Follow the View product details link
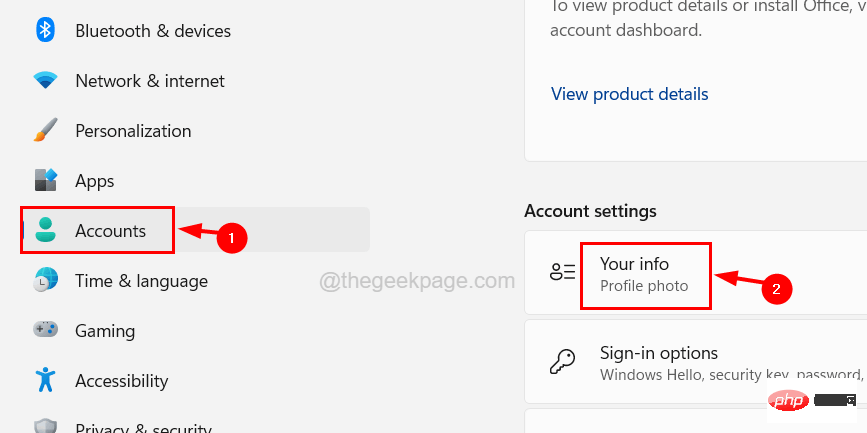Viewport: 867px width, 433px height. tap(629, 94)
